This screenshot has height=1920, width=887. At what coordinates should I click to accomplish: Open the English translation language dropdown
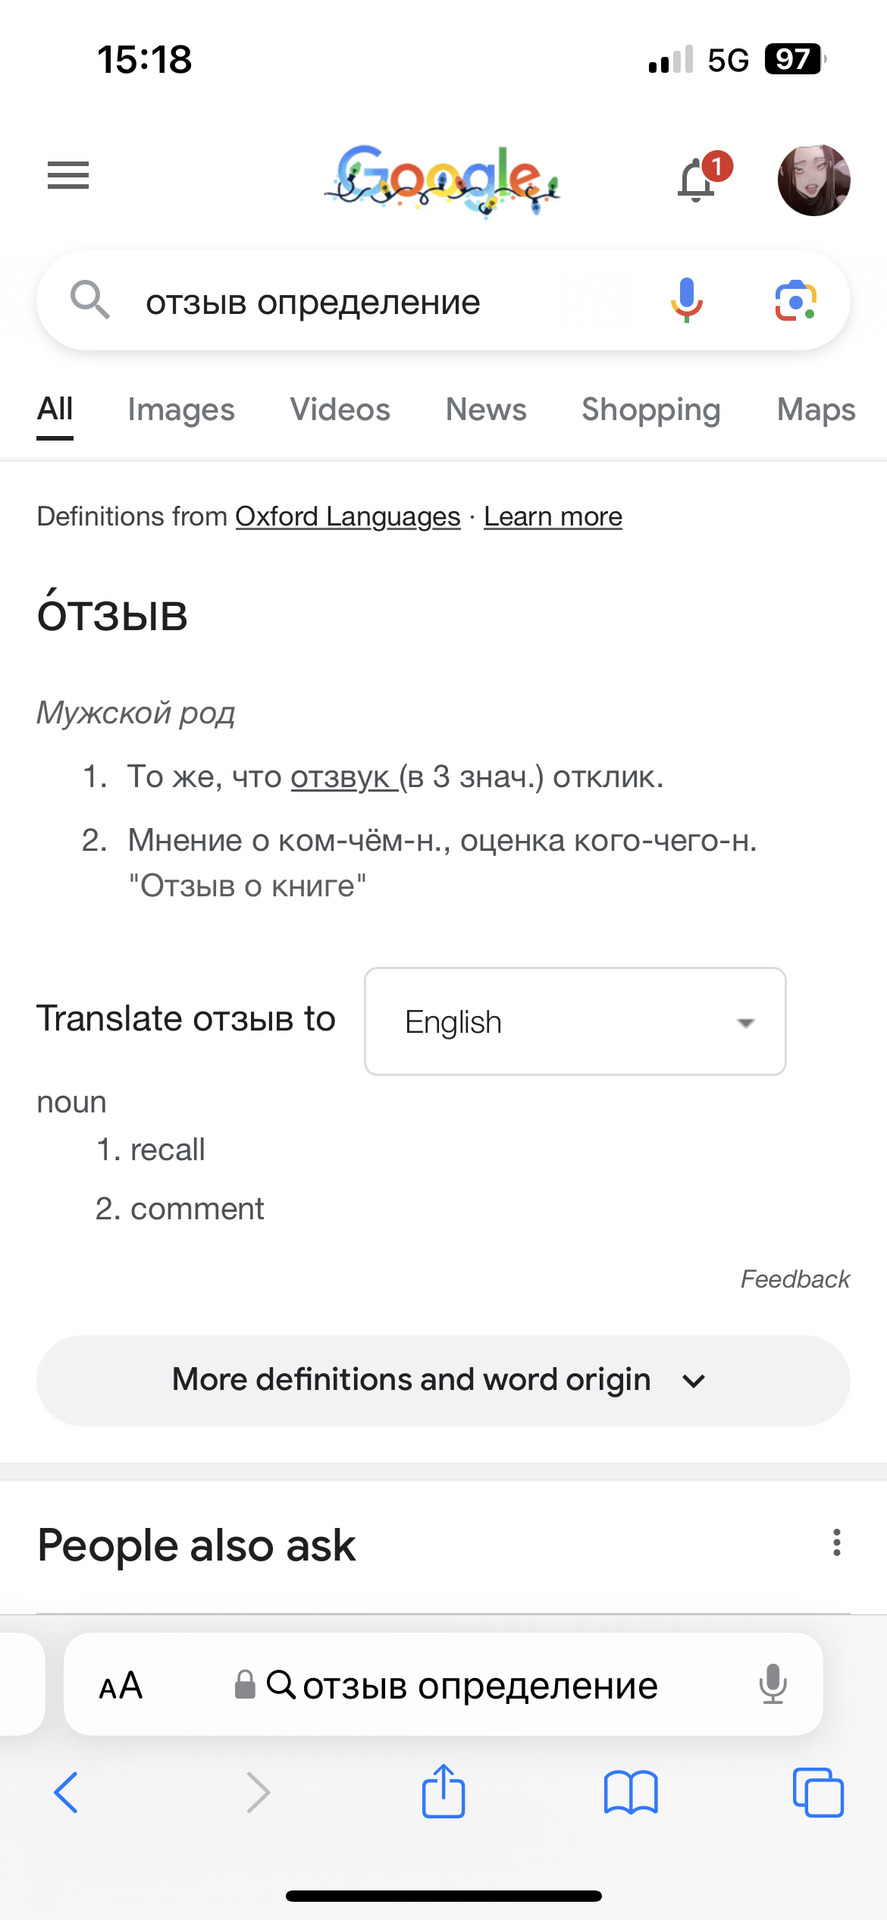tap(575, 1021)
